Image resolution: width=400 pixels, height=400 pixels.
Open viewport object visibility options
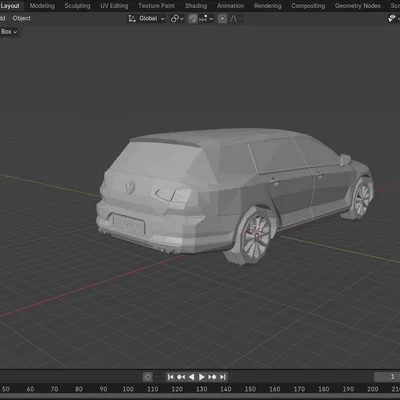click(x=394, y=19)
